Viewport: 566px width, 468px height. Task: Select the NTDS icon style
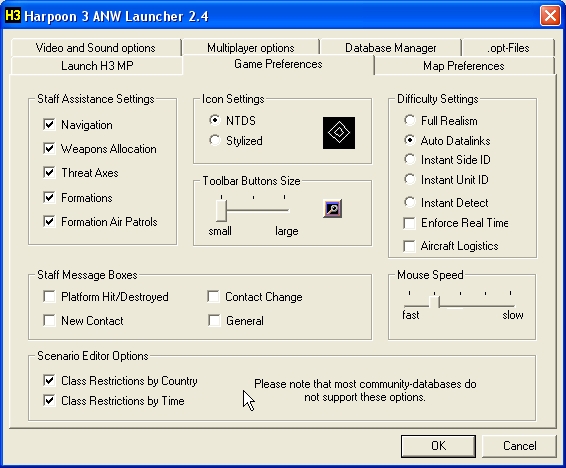(x=215, y=120)
